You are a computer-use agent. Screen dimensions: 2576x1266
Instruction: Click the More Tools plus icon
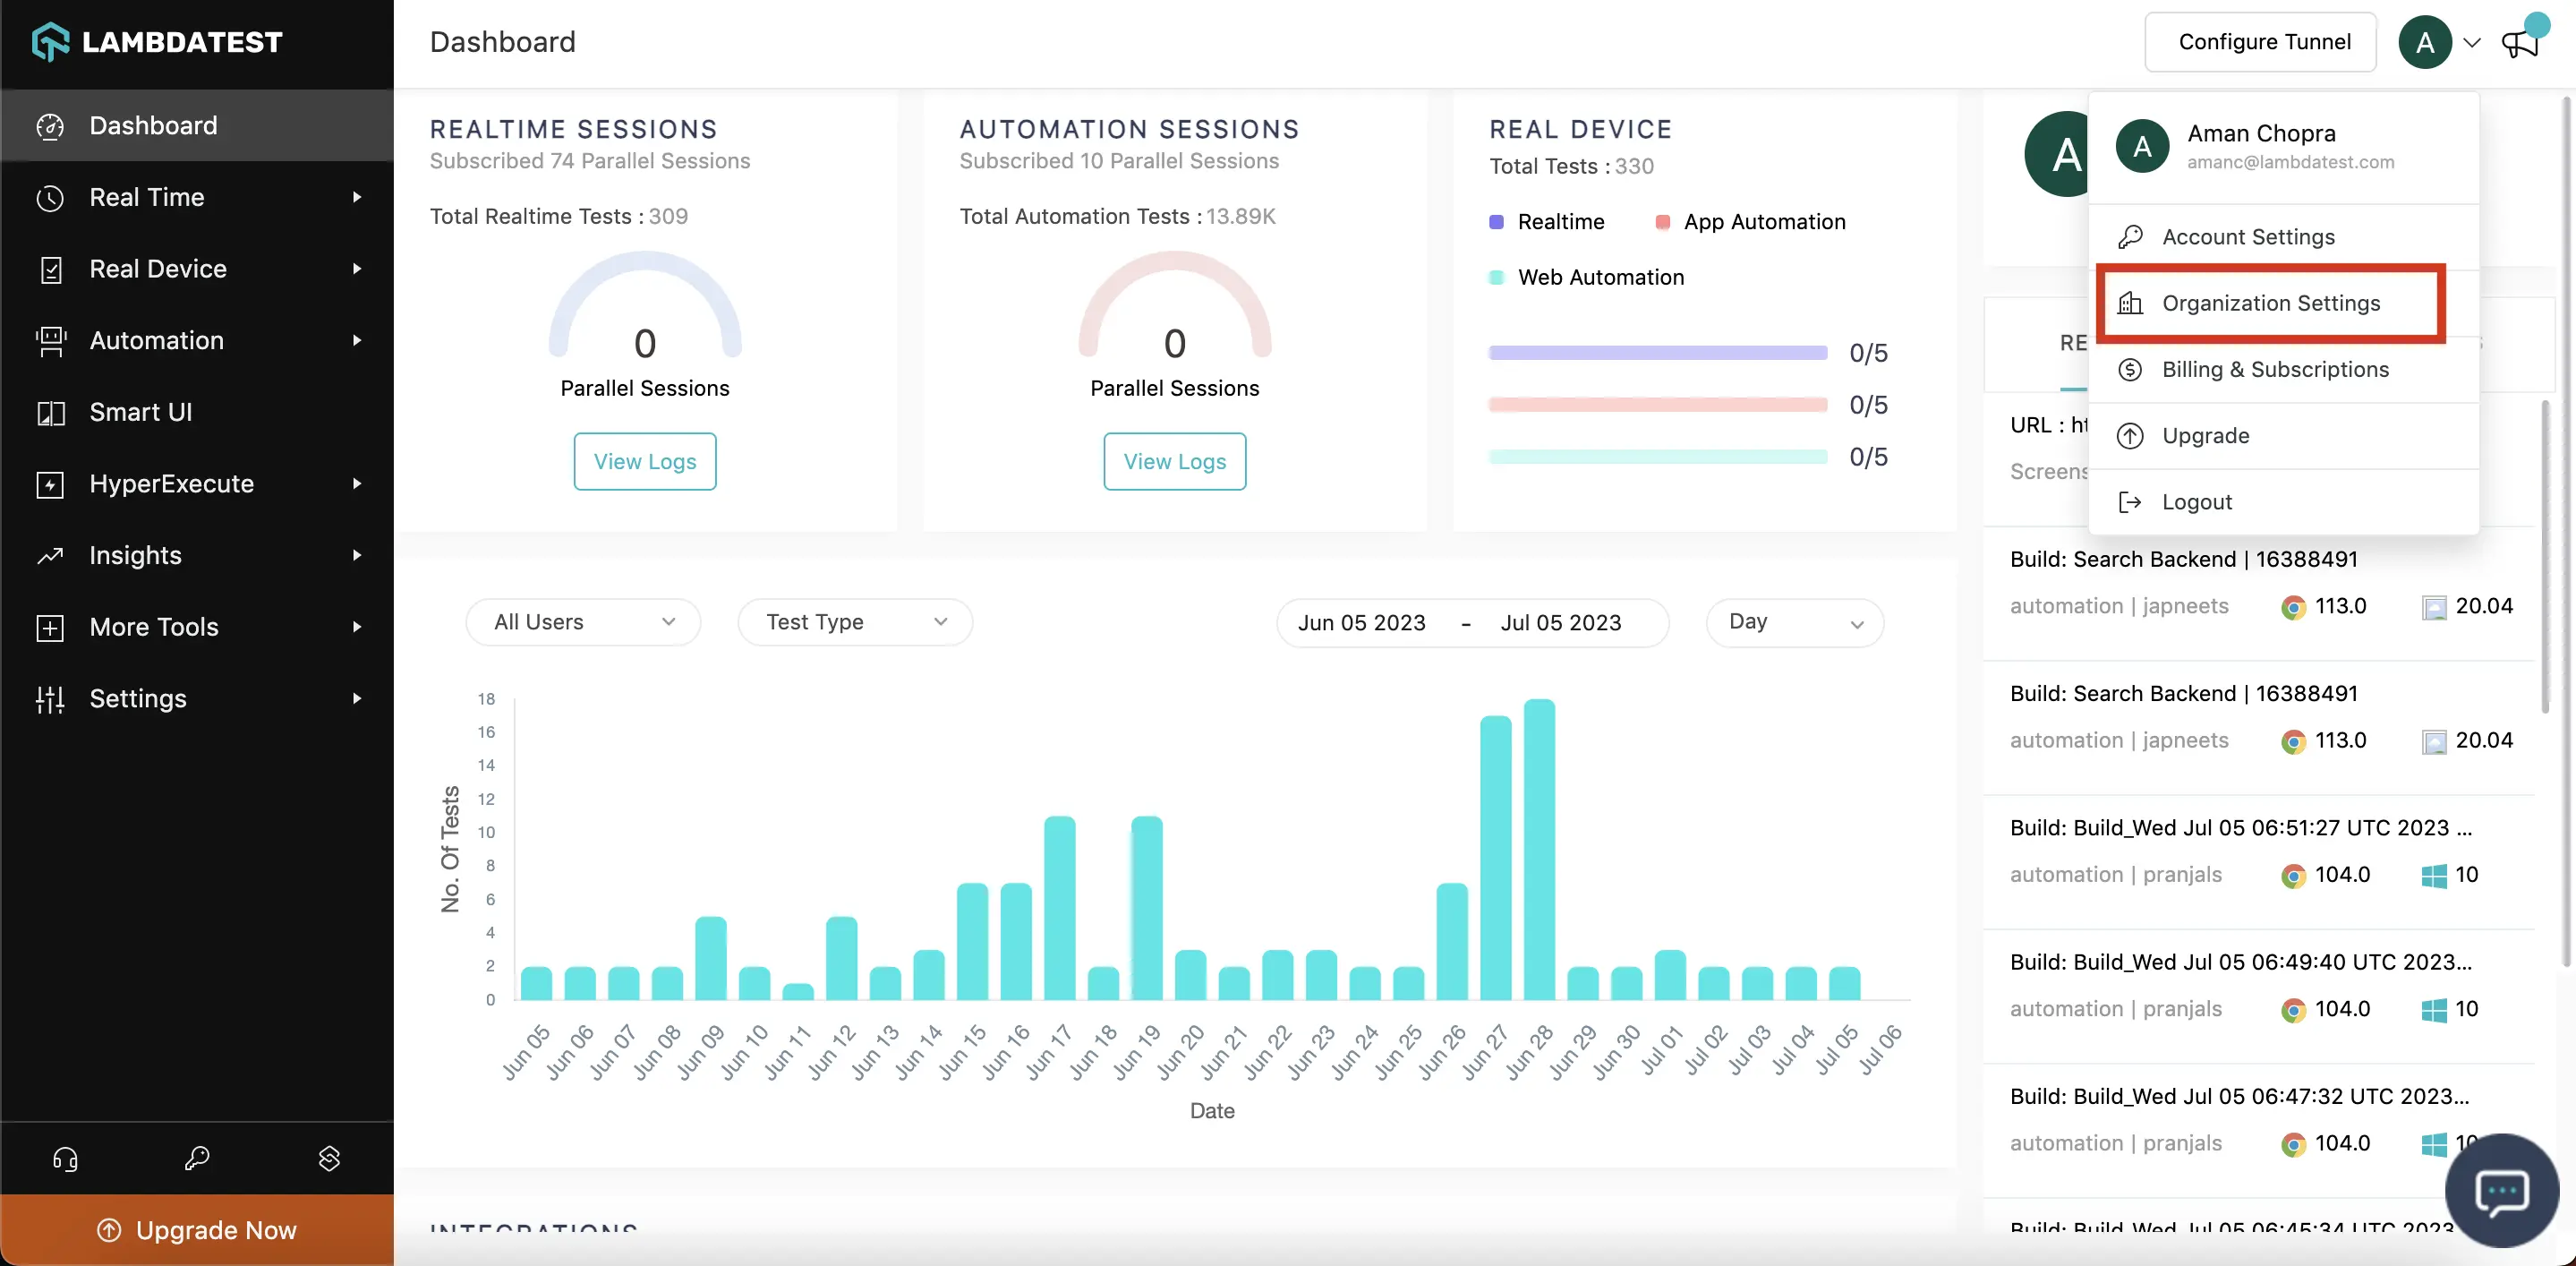tap(50, 628)
